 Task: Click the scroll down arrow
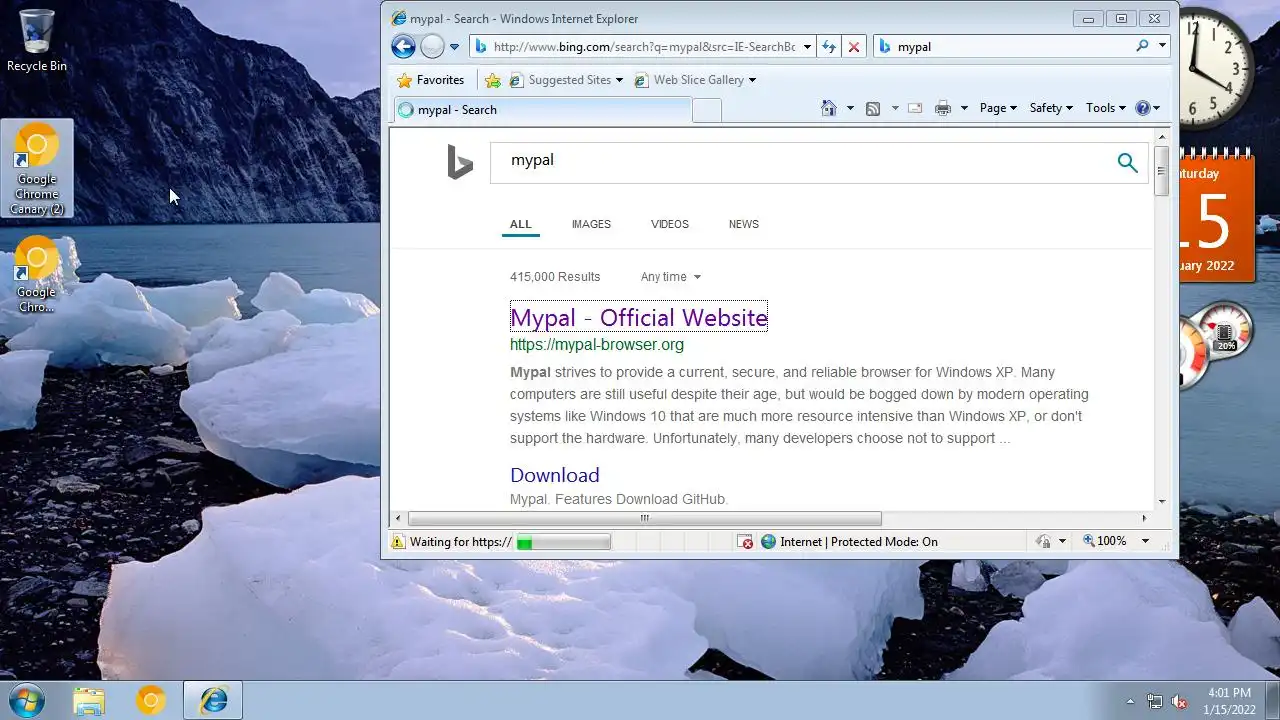pyautogui.click(x=1161, y=501)
